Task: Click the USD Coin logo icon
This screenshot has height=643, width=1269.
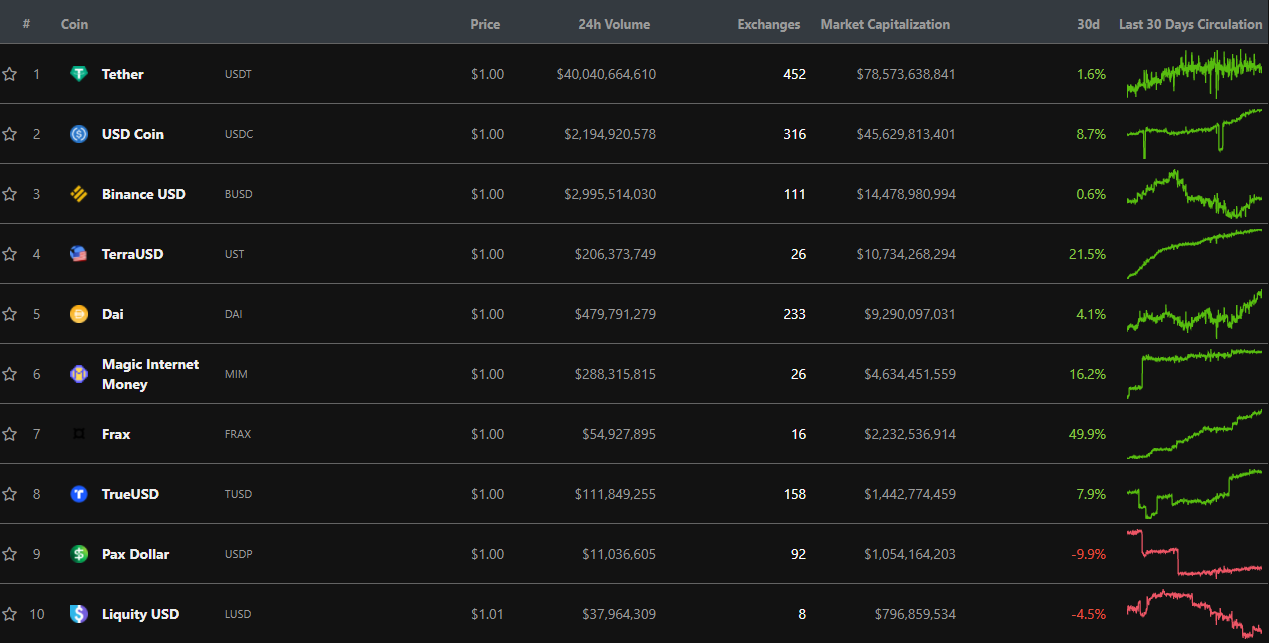Action: click(79, 134)
